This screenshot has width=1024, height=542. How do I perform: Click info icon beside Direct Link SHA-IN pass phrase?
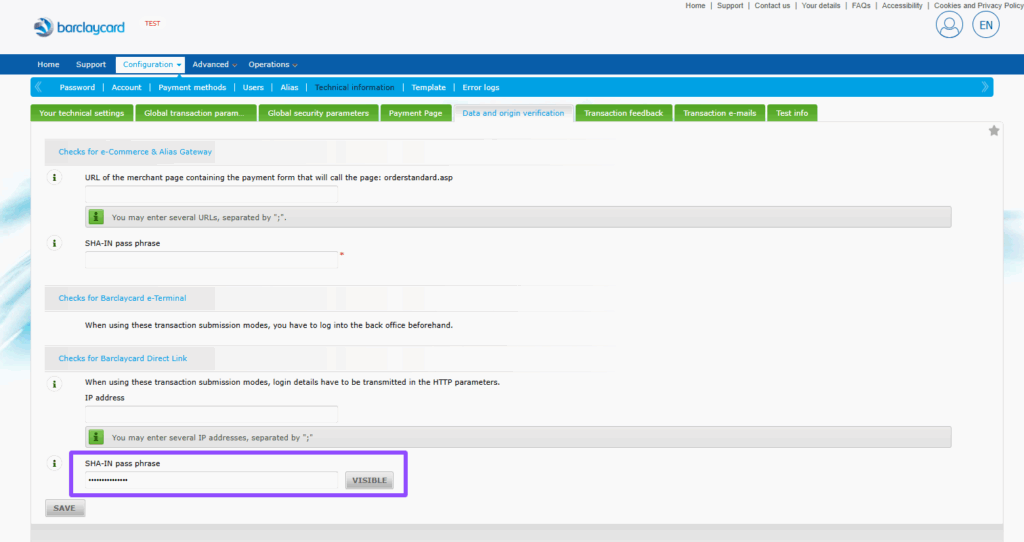pos(54,464)
